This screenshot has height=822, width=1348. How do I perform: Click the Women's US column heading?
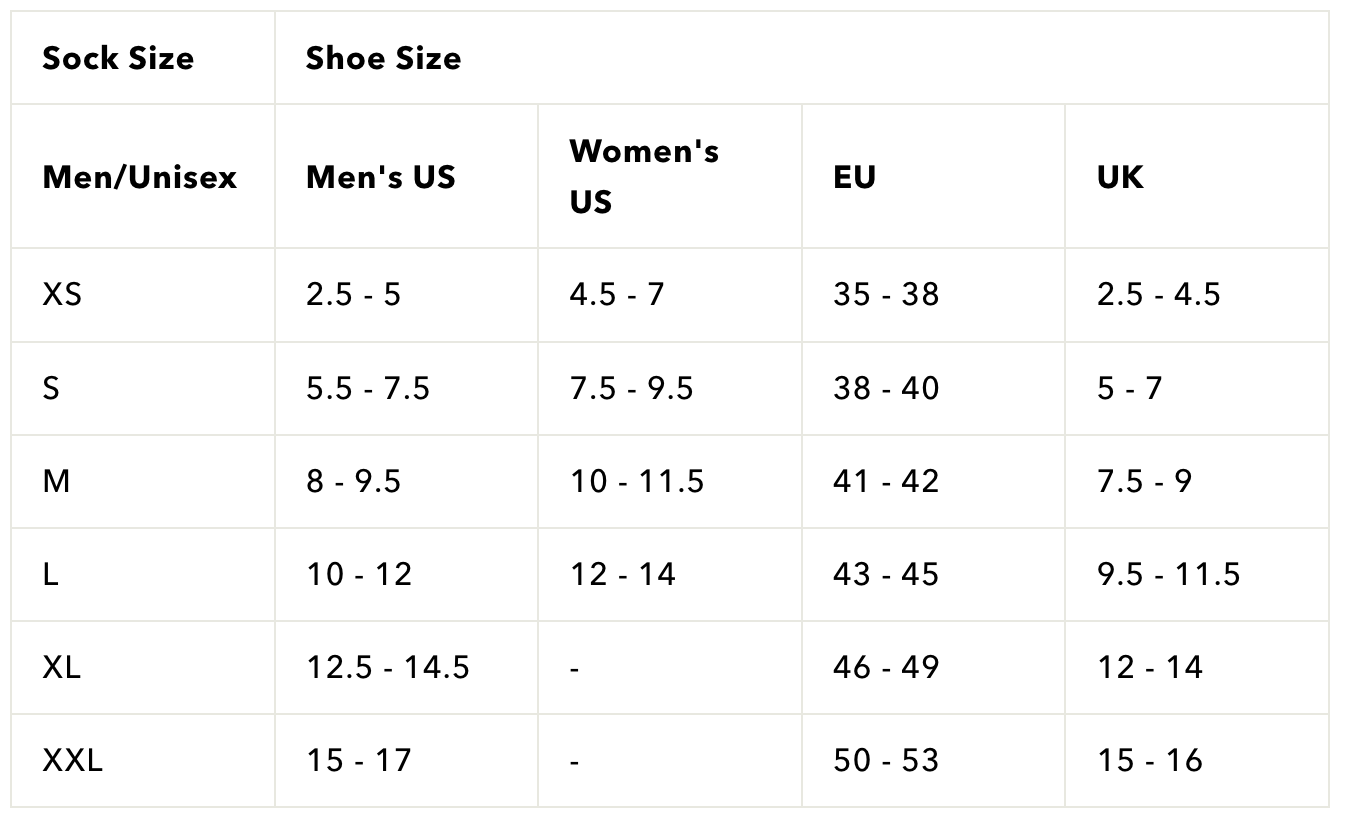670,177
